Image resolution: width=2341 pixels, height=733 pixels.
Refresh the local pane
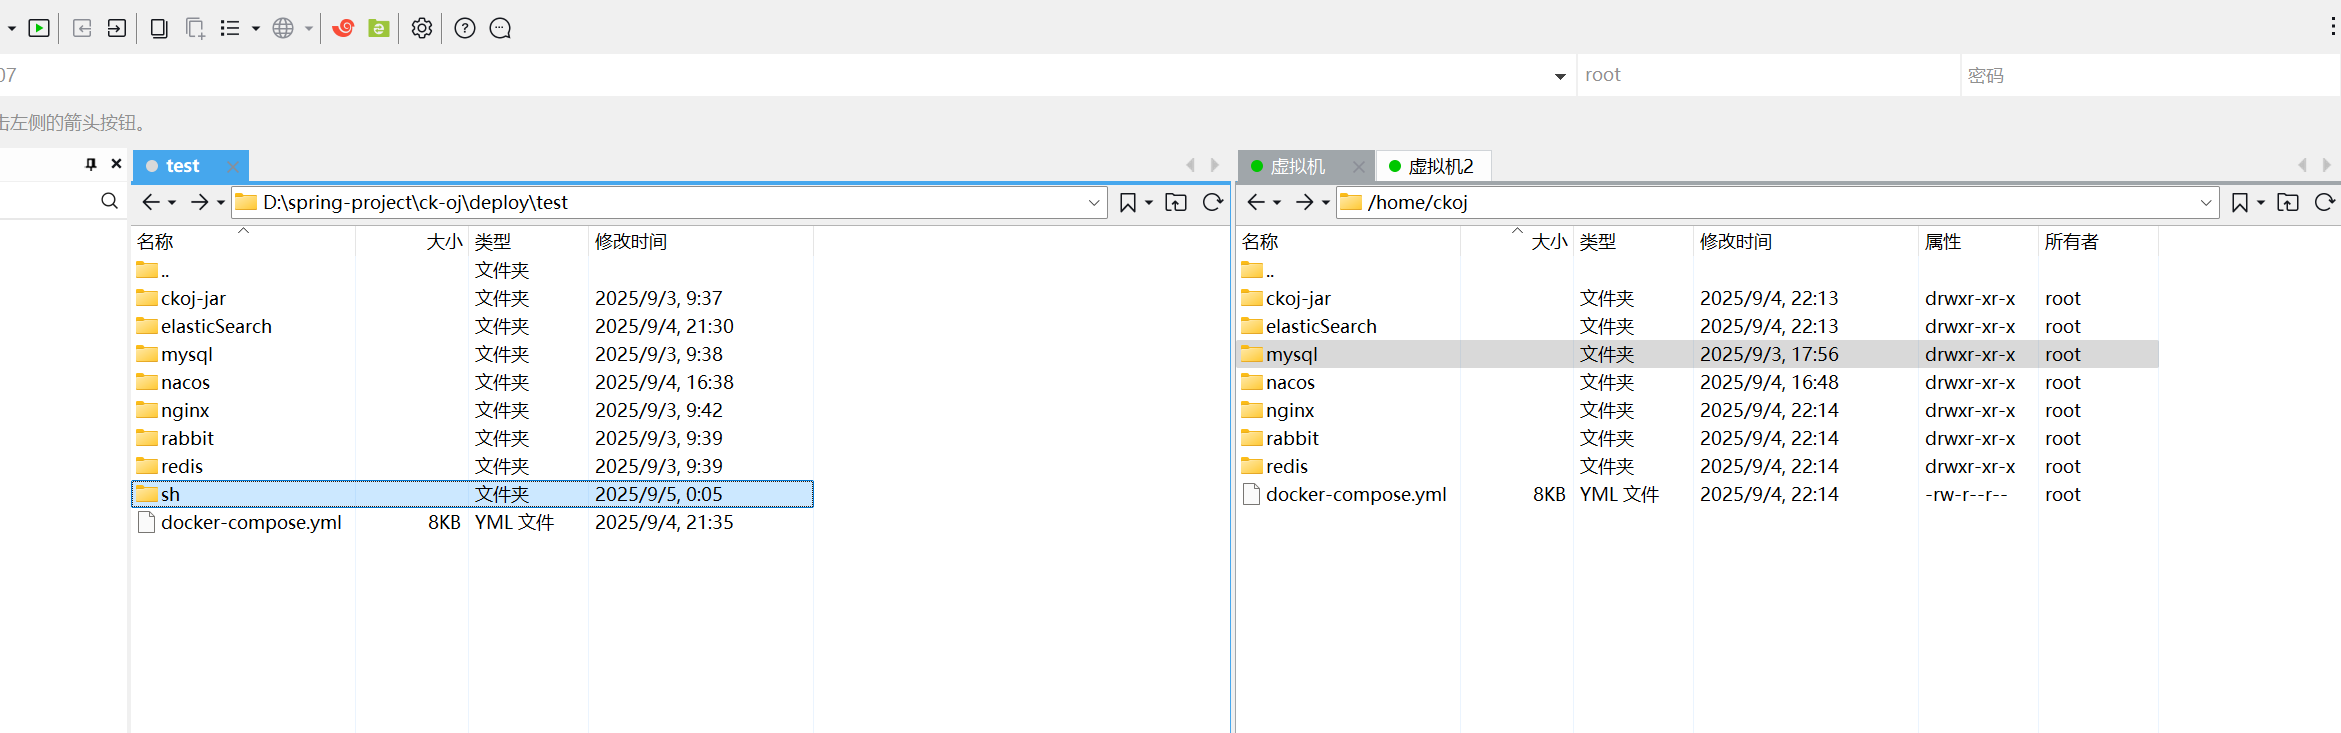(1213, 202)
